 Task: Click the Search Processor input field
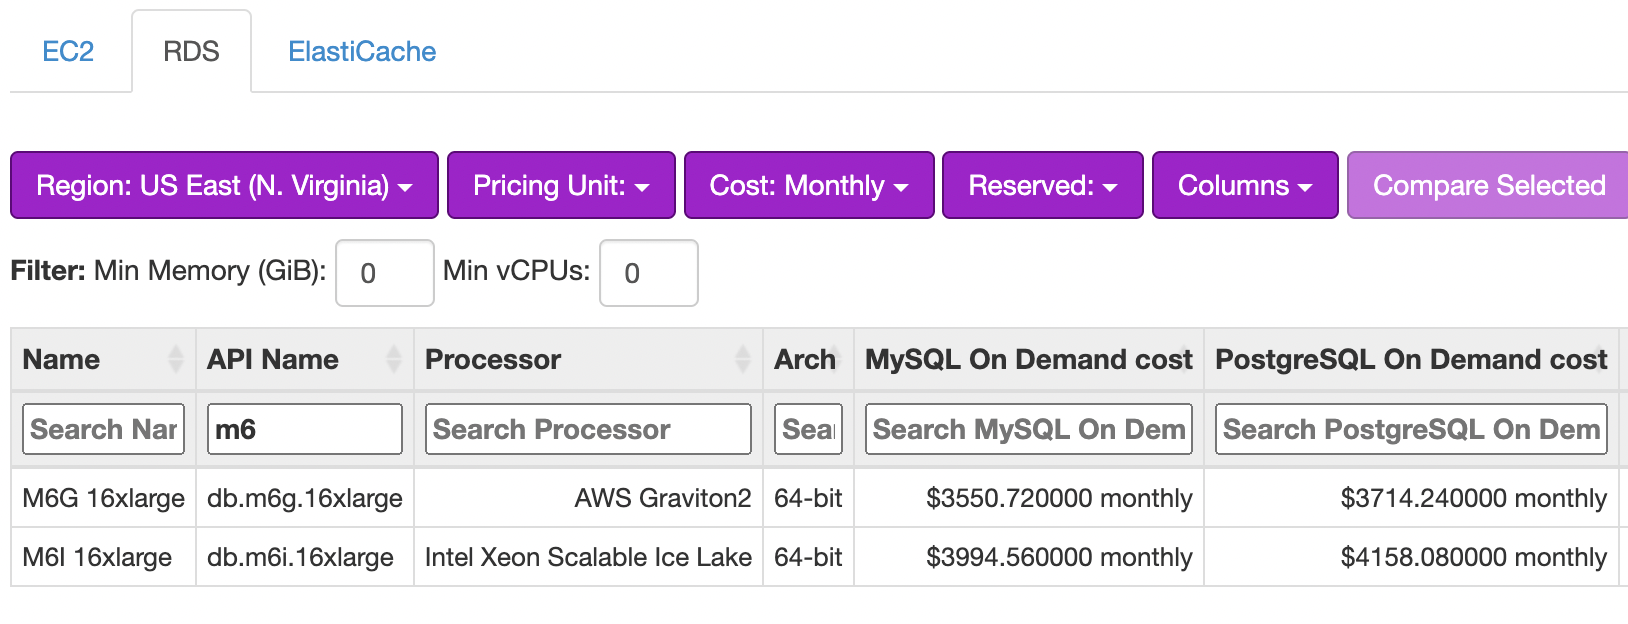[587, 429]
